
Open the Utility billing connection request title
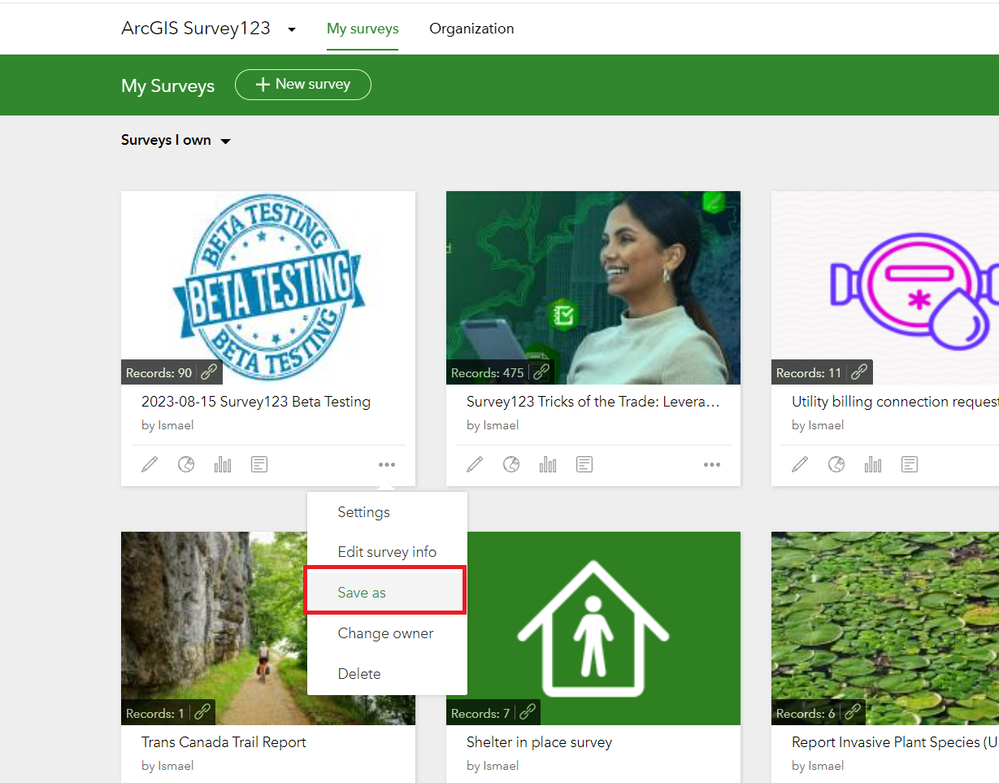coord(895,401)
